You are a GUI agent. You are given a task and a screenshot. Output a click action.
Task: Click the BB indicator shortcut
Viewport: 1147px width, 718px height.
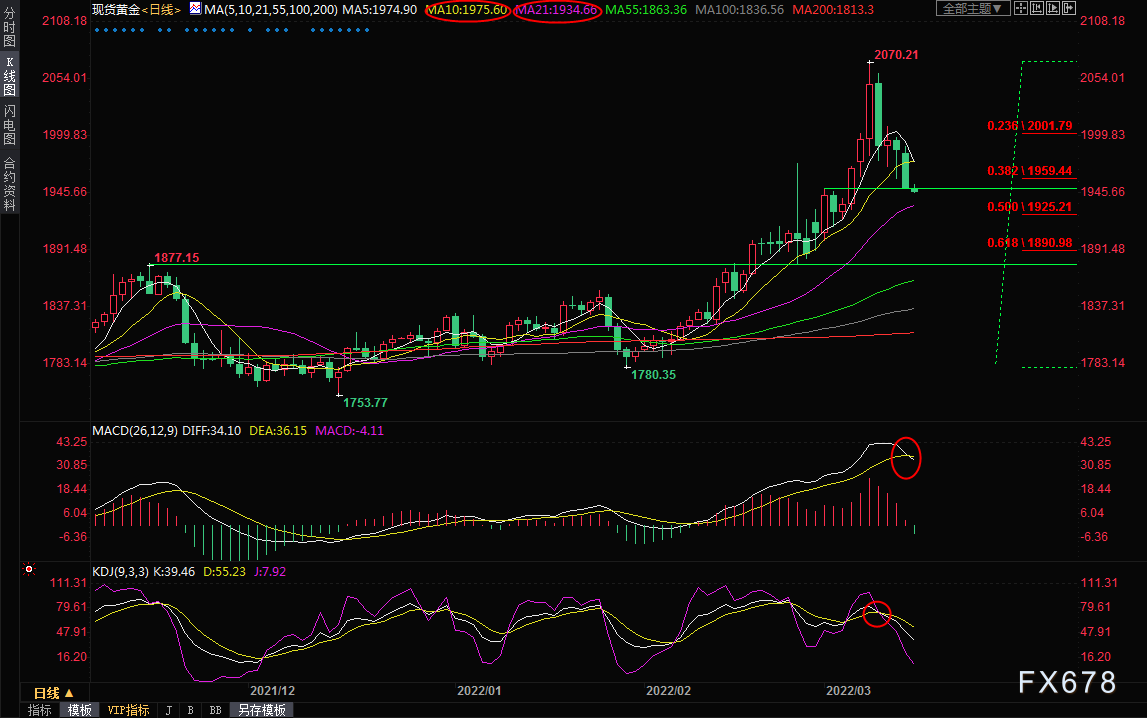click(x=215, y=710)
